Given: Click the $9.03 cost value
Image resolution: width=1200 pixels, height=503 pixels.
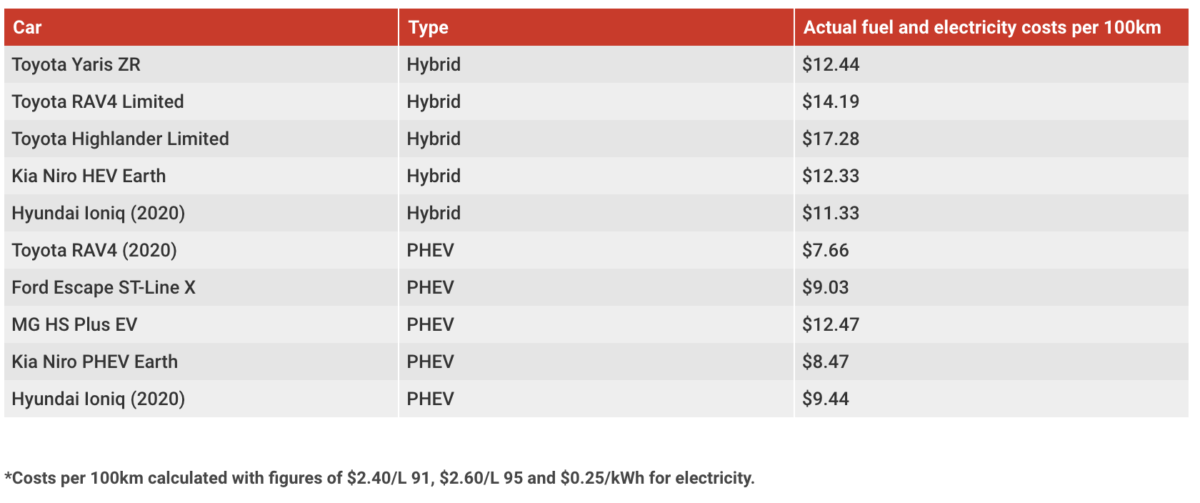Looking at the screenshot, I should coord(826,287).
